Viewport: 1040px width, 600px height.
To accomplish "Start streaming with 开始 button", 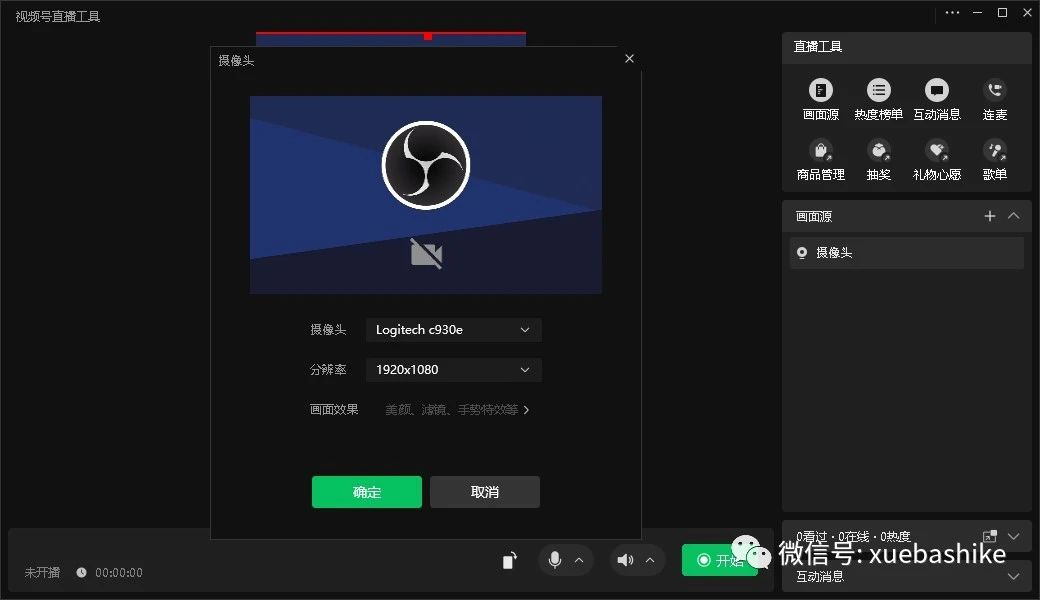I will (x=720, y=560).
